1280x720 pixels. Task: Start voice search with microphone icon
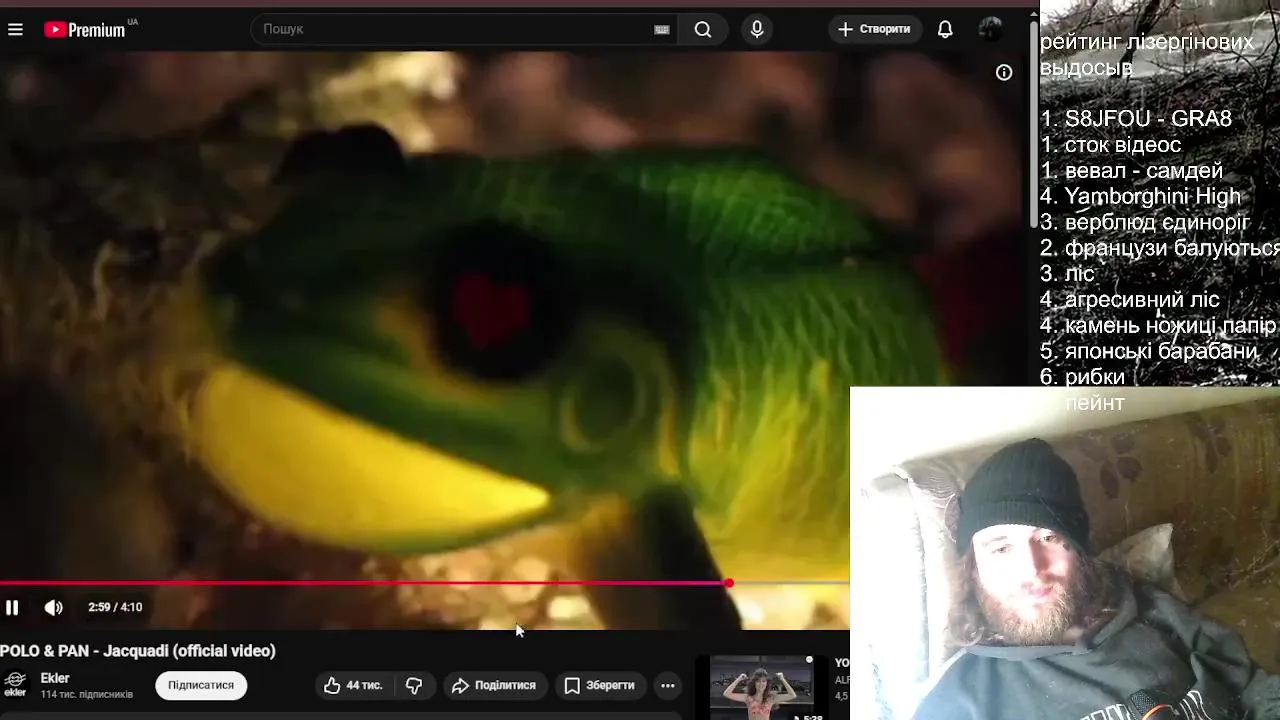[757, 29]
